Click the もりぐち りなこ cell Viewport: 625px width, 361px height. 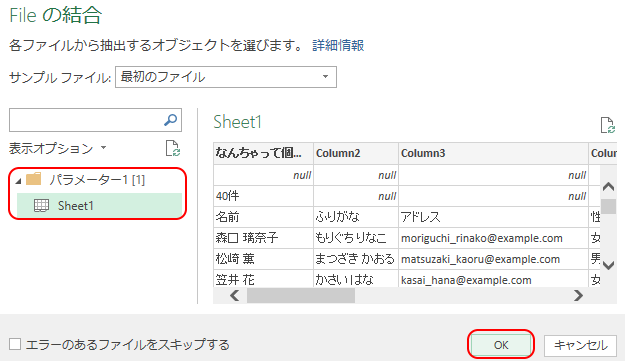tap(356, 238)
